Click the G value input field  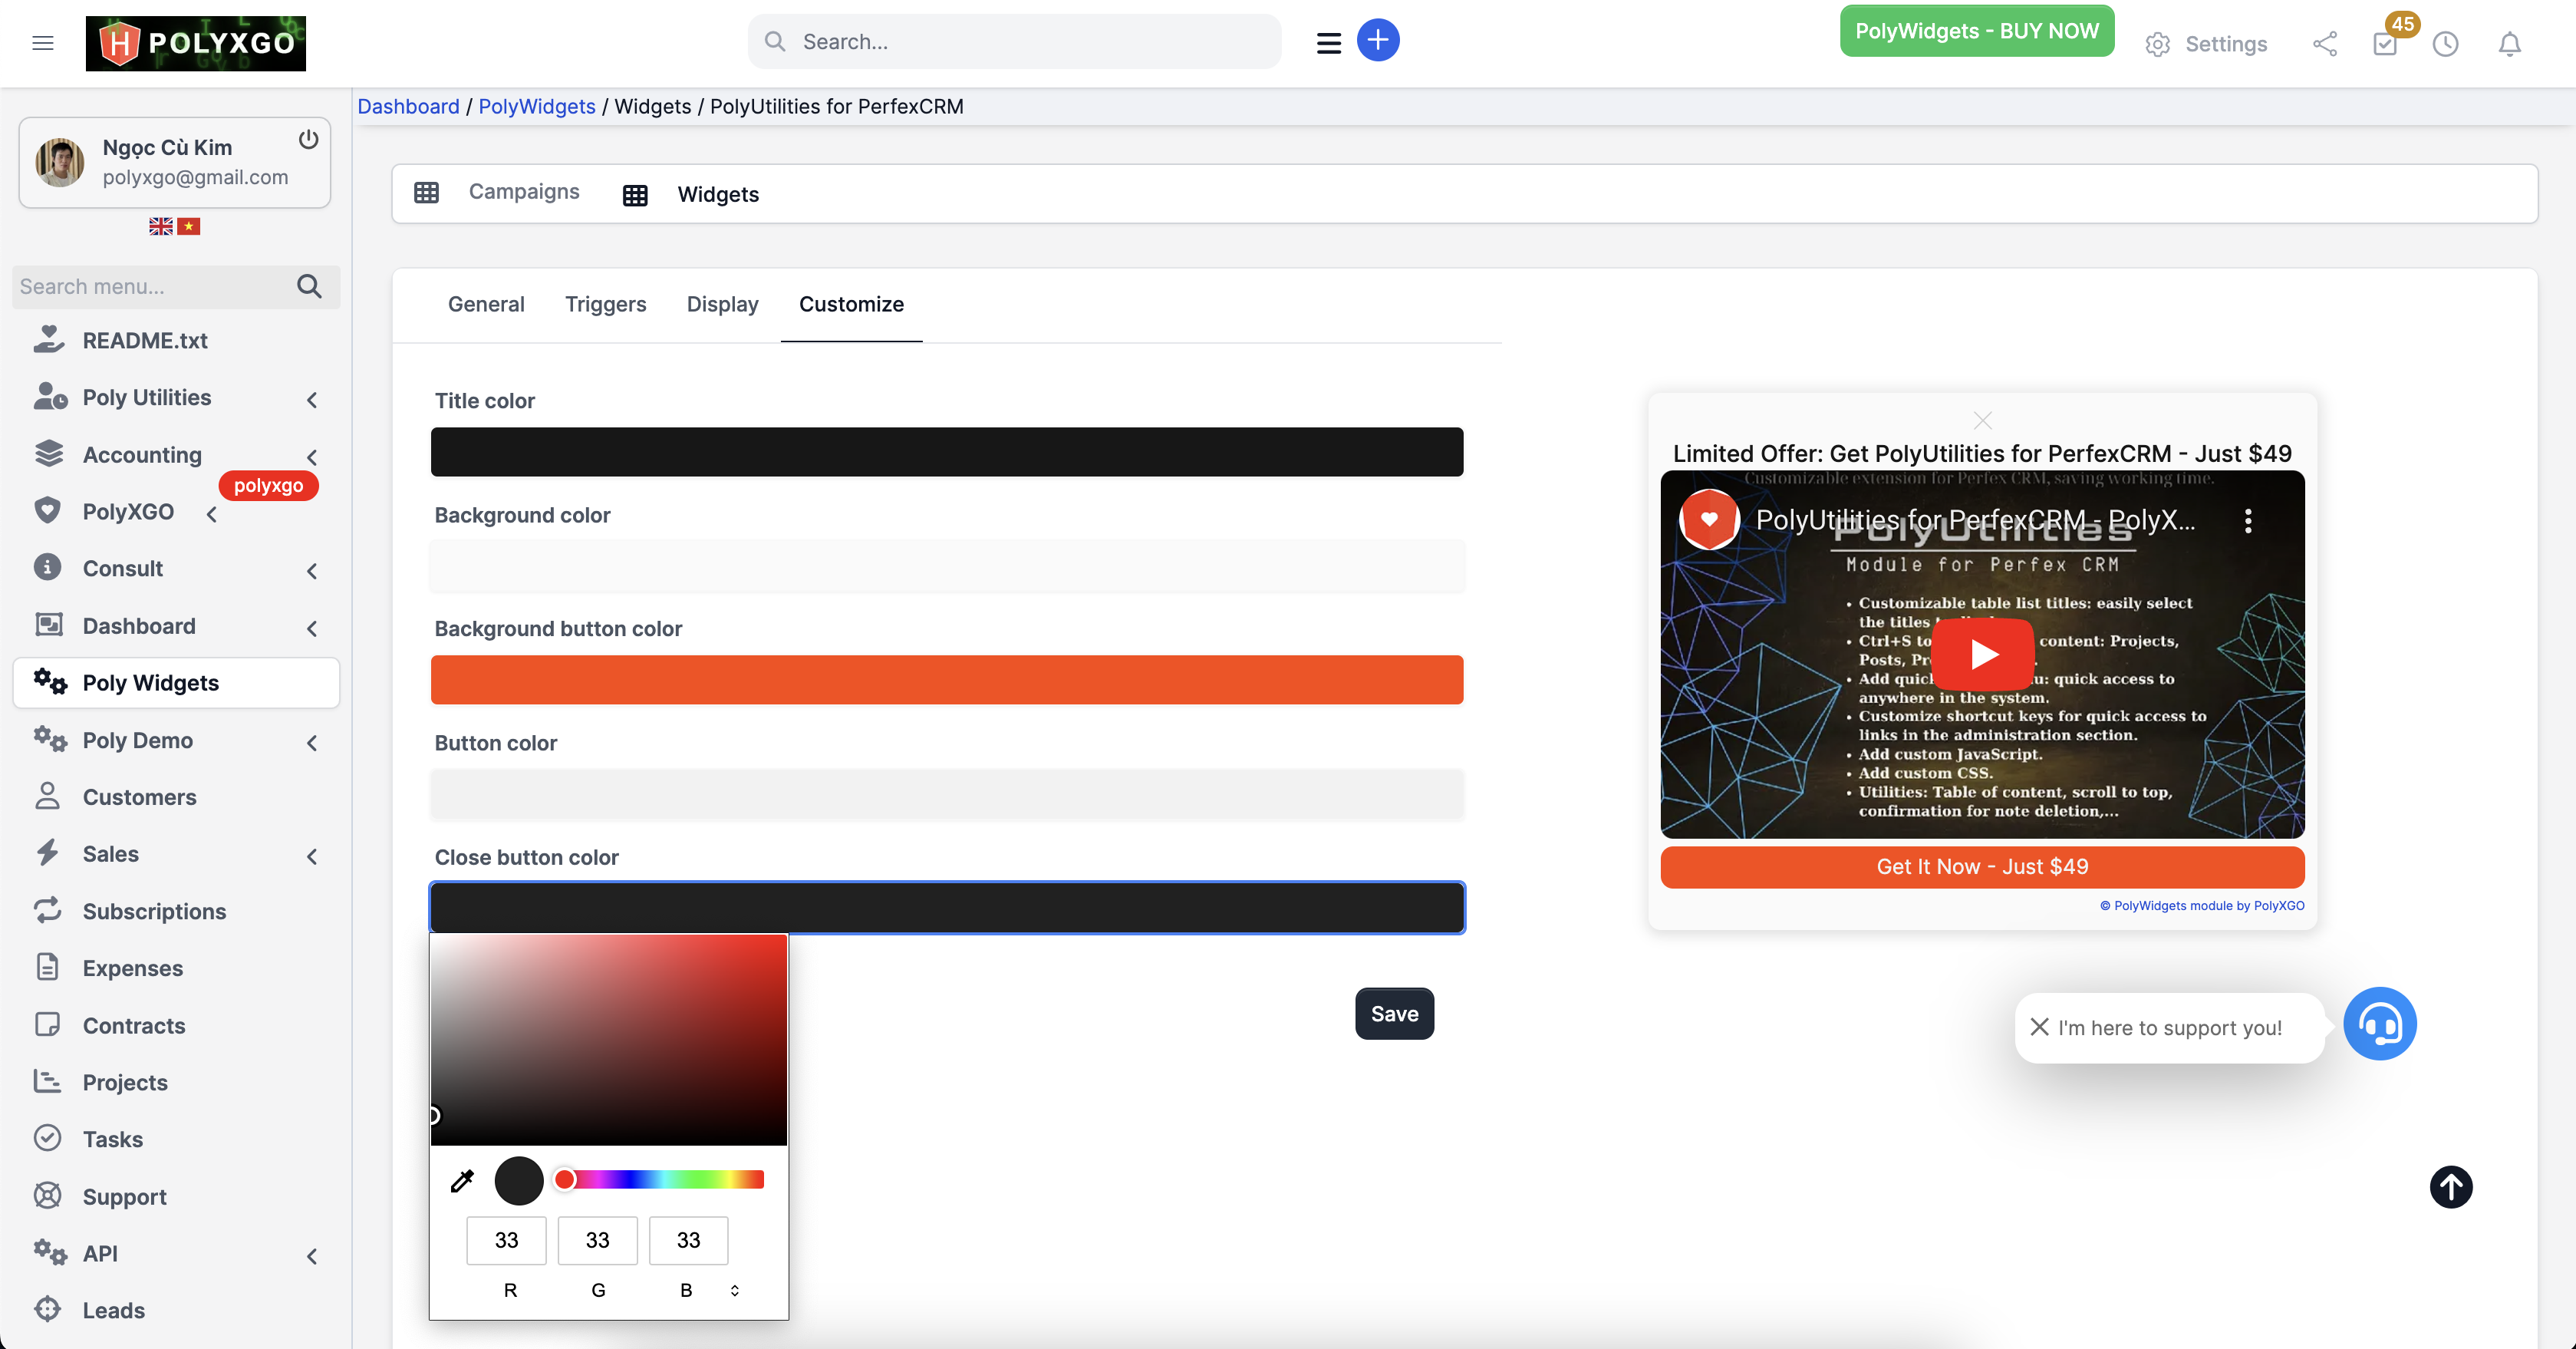[x=597, y=1241]
